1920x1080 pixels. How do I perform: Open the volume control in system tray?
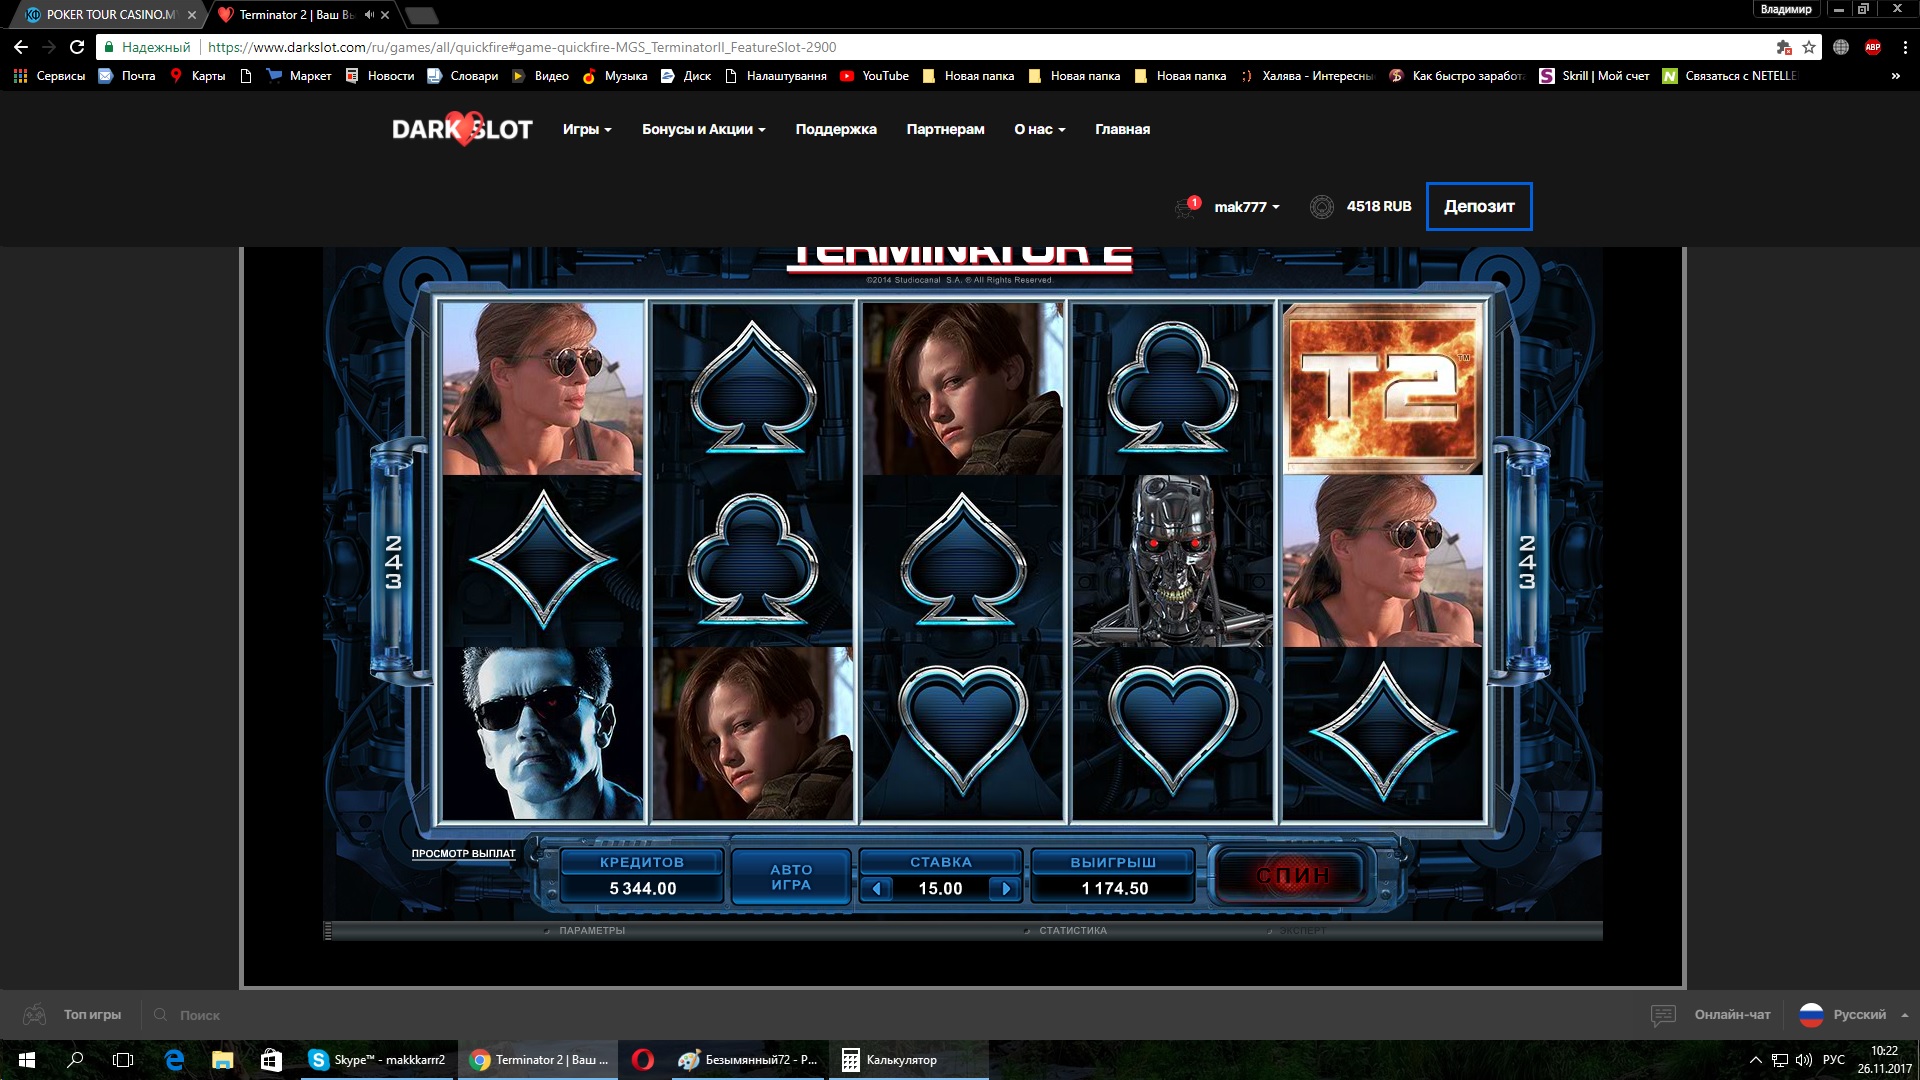click(1804, 1060)
